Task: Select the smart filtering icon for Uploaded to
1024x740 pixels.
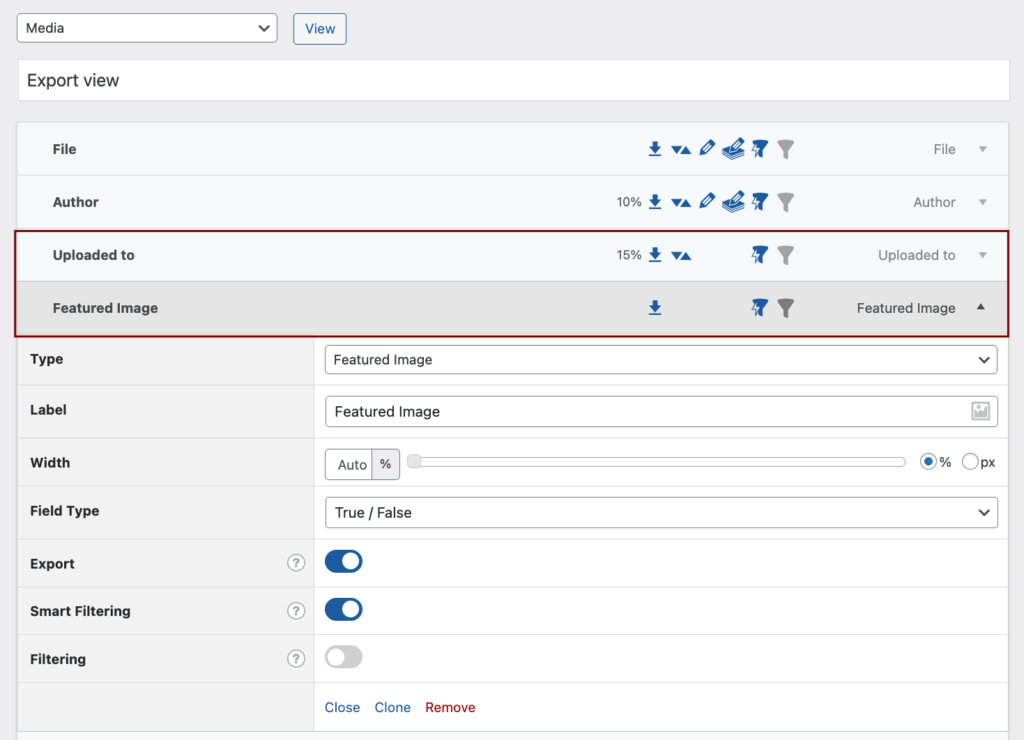Action: (759, 255)
